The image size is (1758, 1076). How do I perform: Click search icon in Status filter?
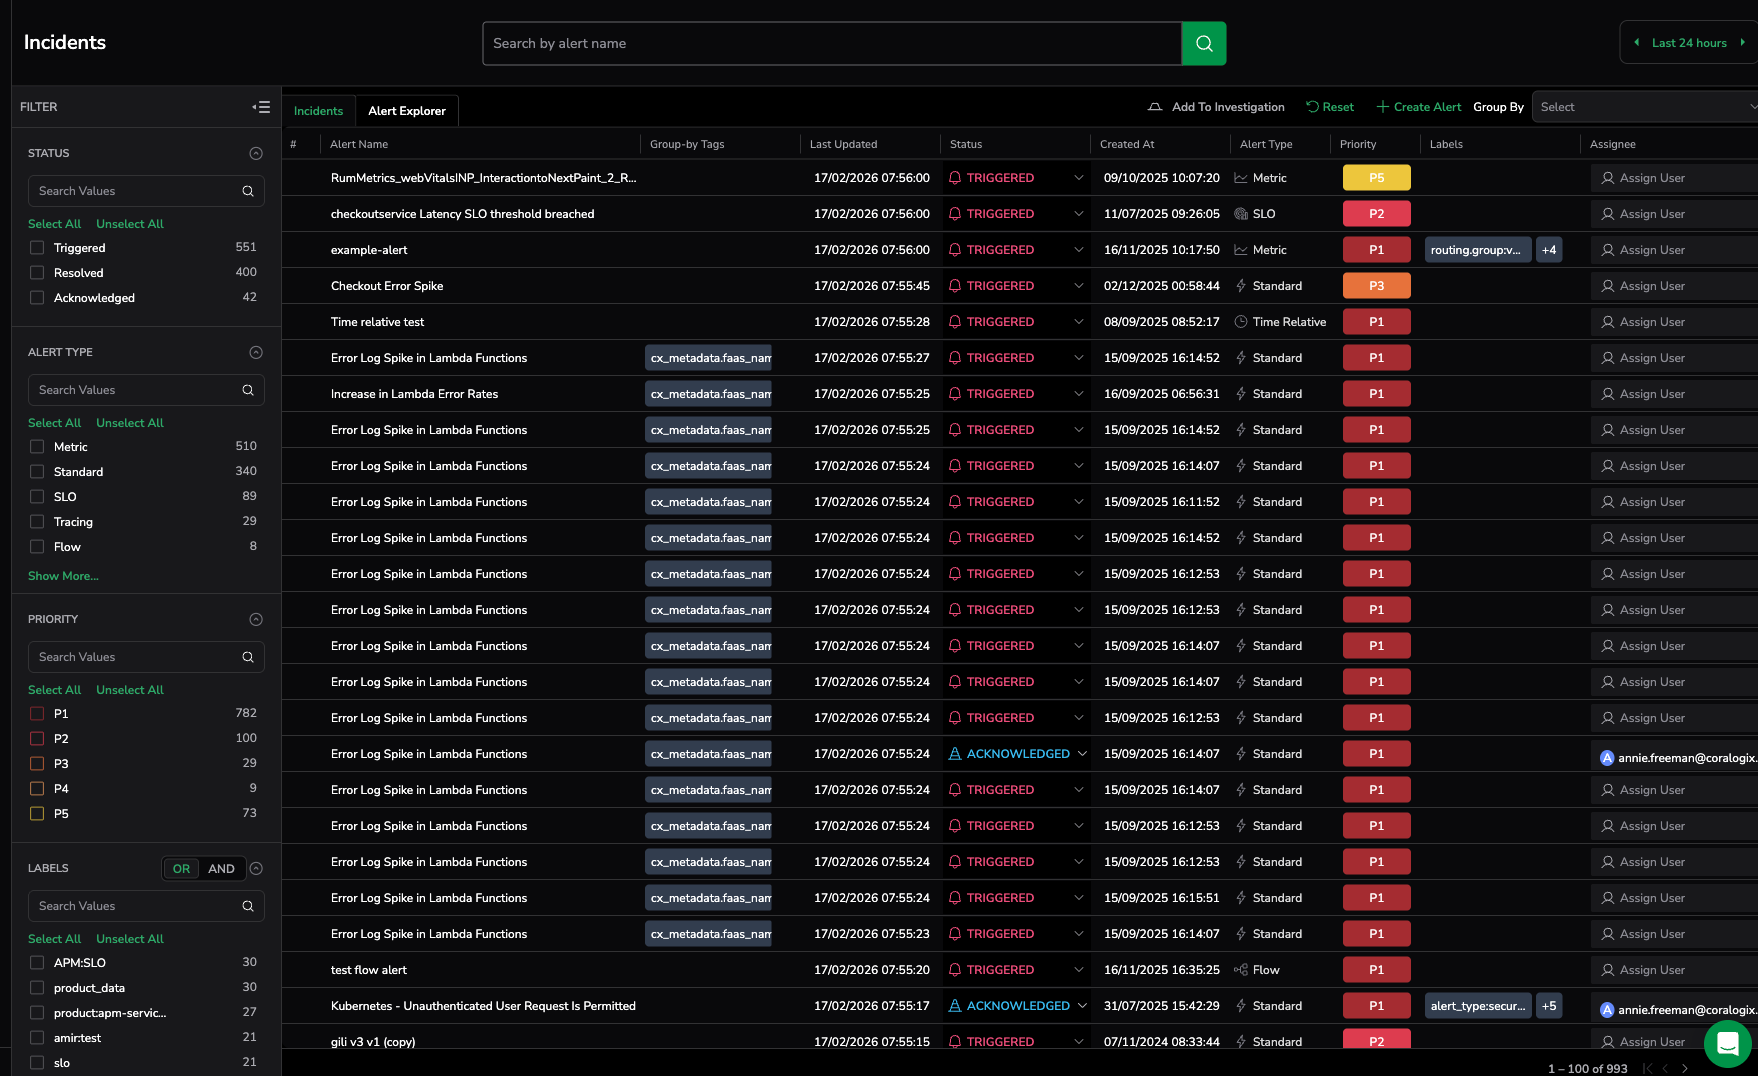[248, 191]
